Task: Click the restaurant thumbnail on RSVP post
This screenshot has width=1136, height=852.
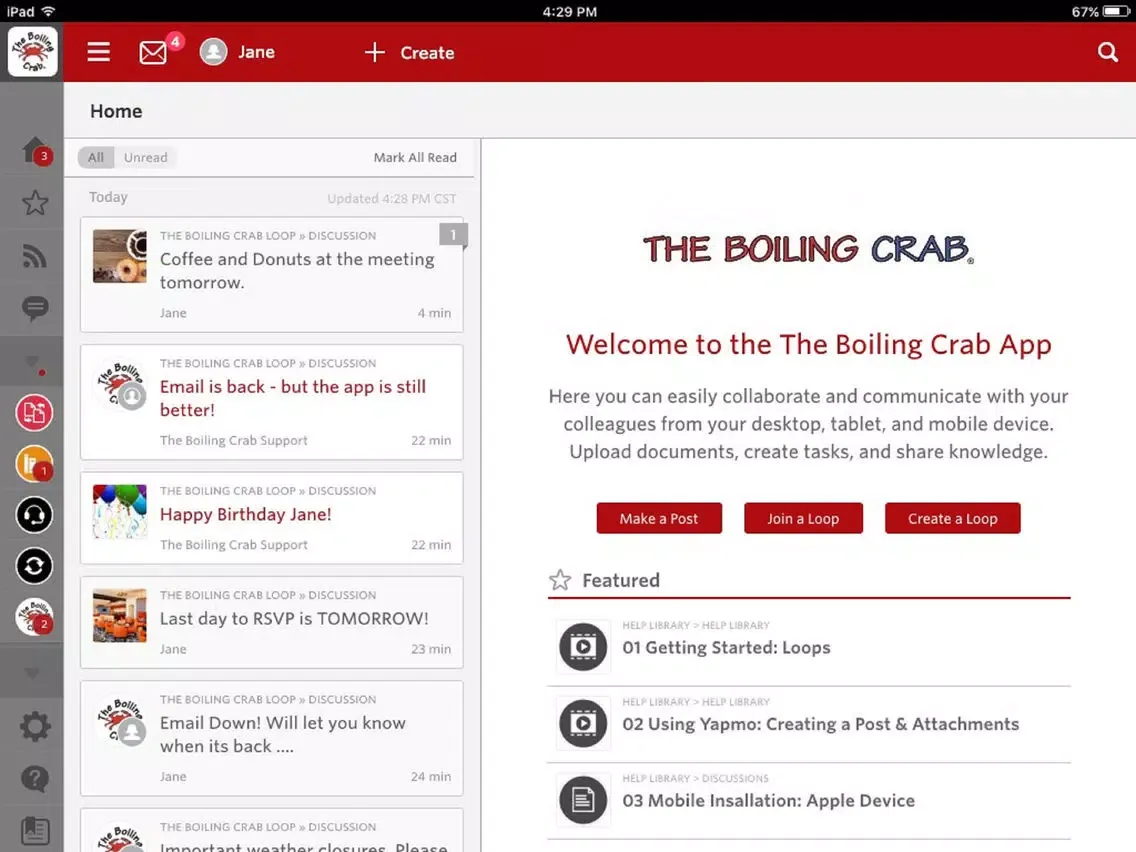Action: tap(120, 616)
